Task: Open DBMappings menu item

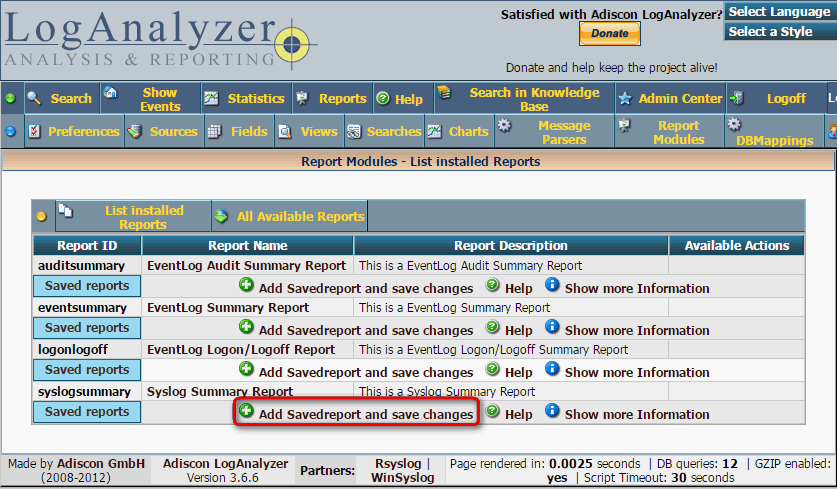Action: (x=775, y=140)
